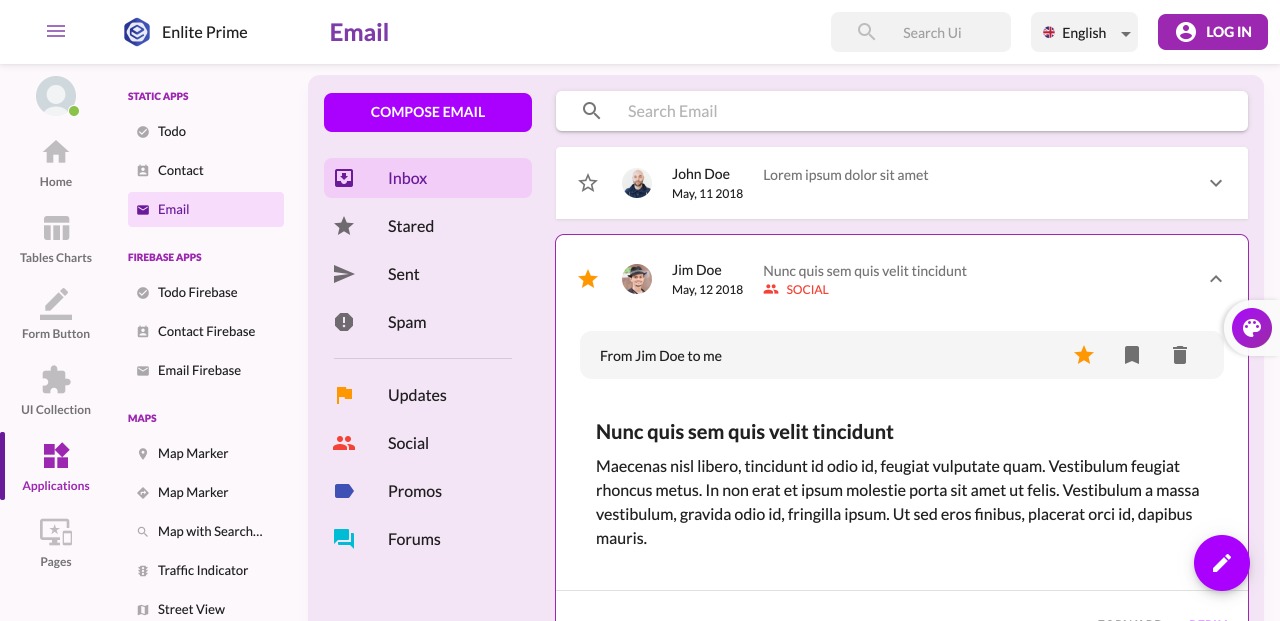Filter by Social label

(x=428, y=443)
